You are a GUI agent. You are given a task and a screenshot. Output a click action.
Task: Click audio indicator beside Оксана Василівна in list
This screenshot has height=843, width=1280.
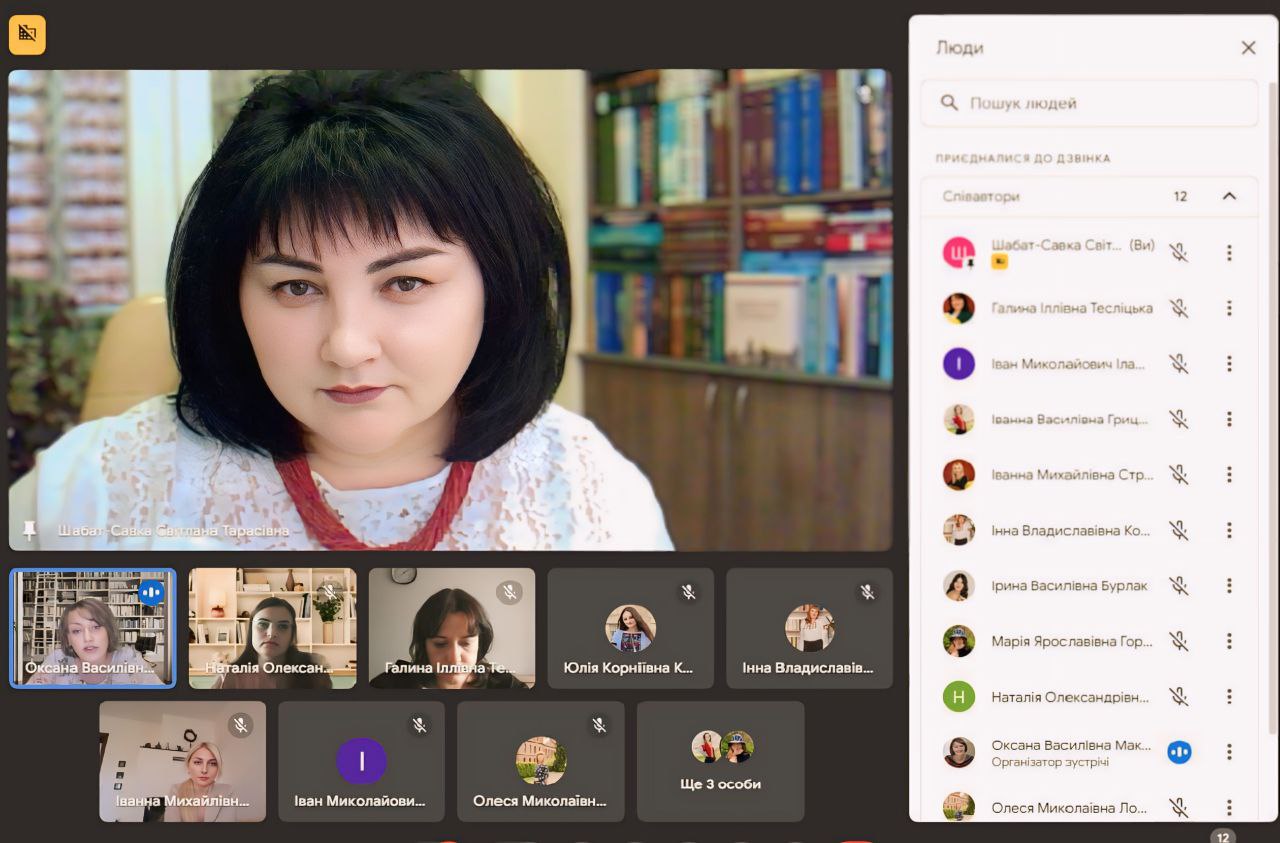click(x=1179, y=751)
